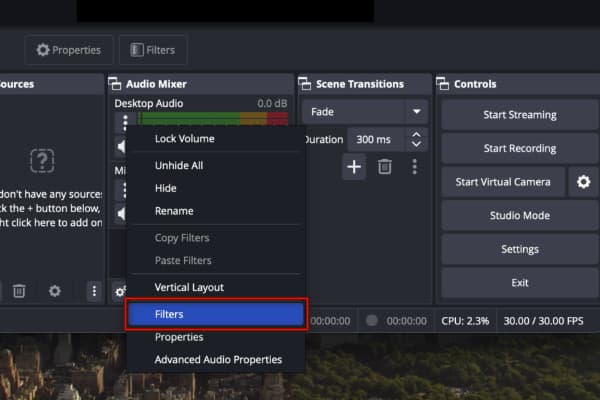Add a new scene transition with plus
Image resolution: width=600 pixels, height=400 pixels.
(354, 167)
